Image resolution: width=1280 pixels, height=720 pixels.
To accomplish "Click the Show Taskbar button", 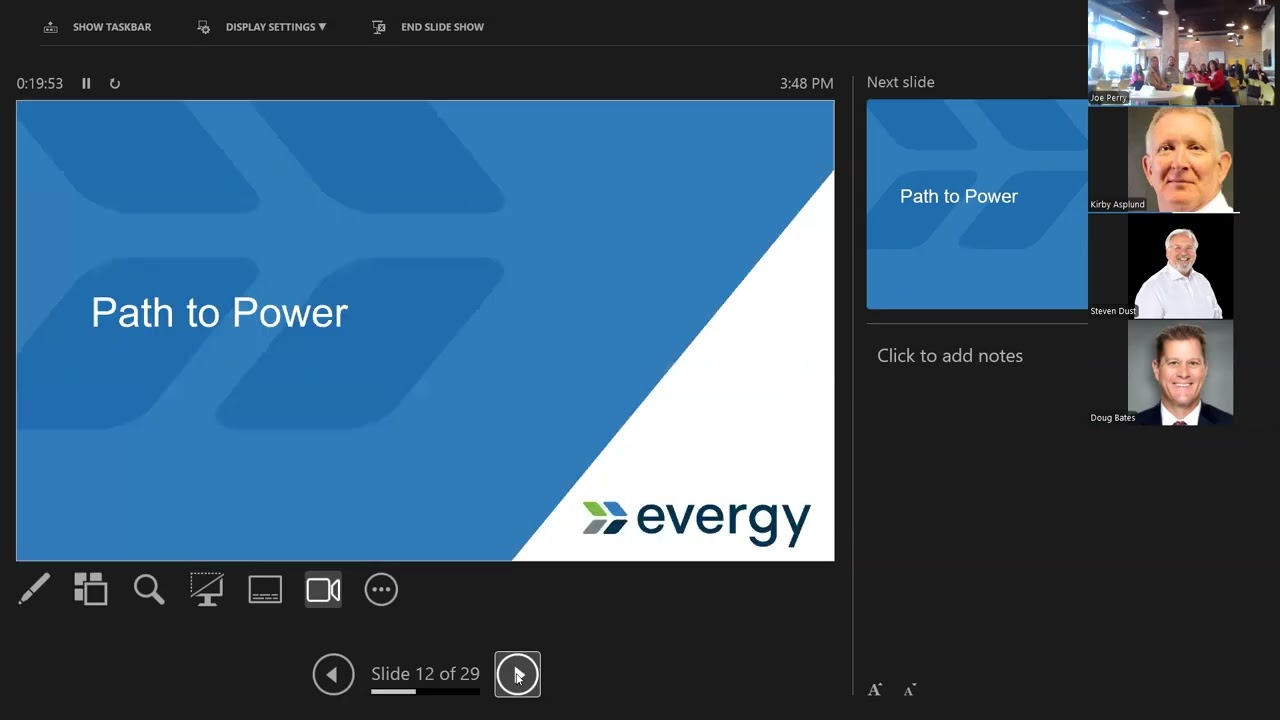I will (97, 27).
